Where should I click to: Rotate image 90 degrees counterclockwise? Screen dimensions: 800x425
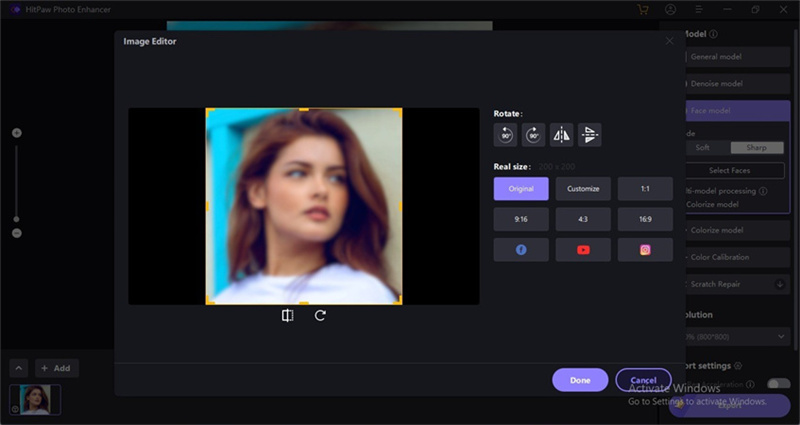506,135
